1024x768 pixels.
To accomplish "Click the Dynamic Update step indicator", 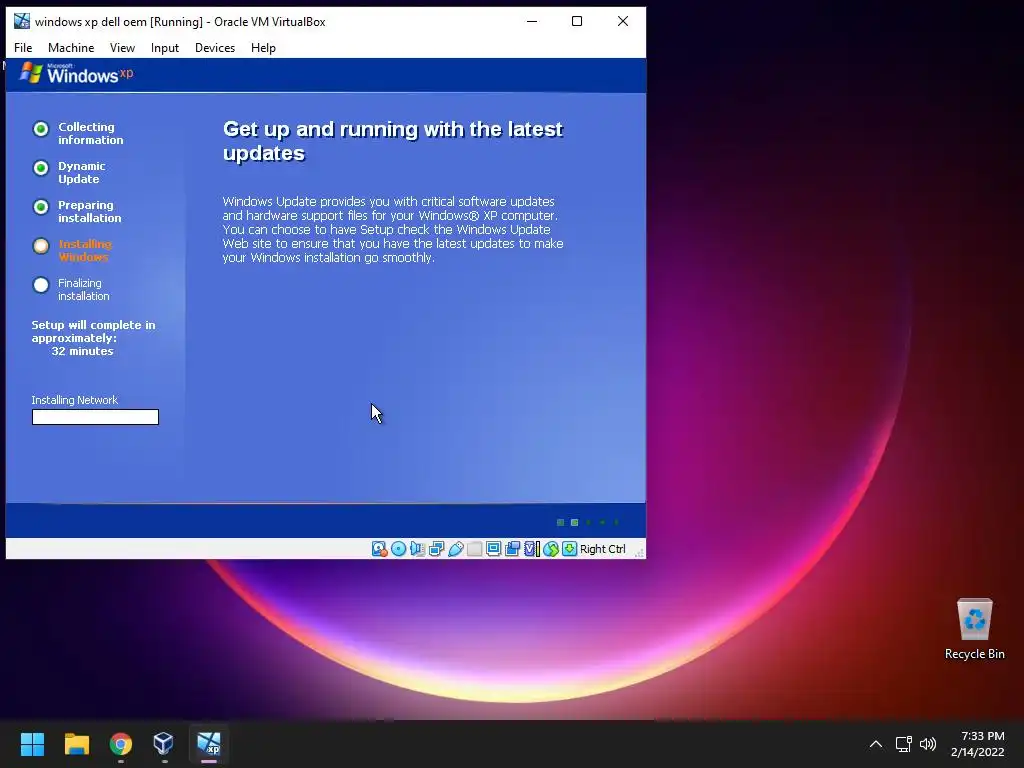I will click(40, 168).
